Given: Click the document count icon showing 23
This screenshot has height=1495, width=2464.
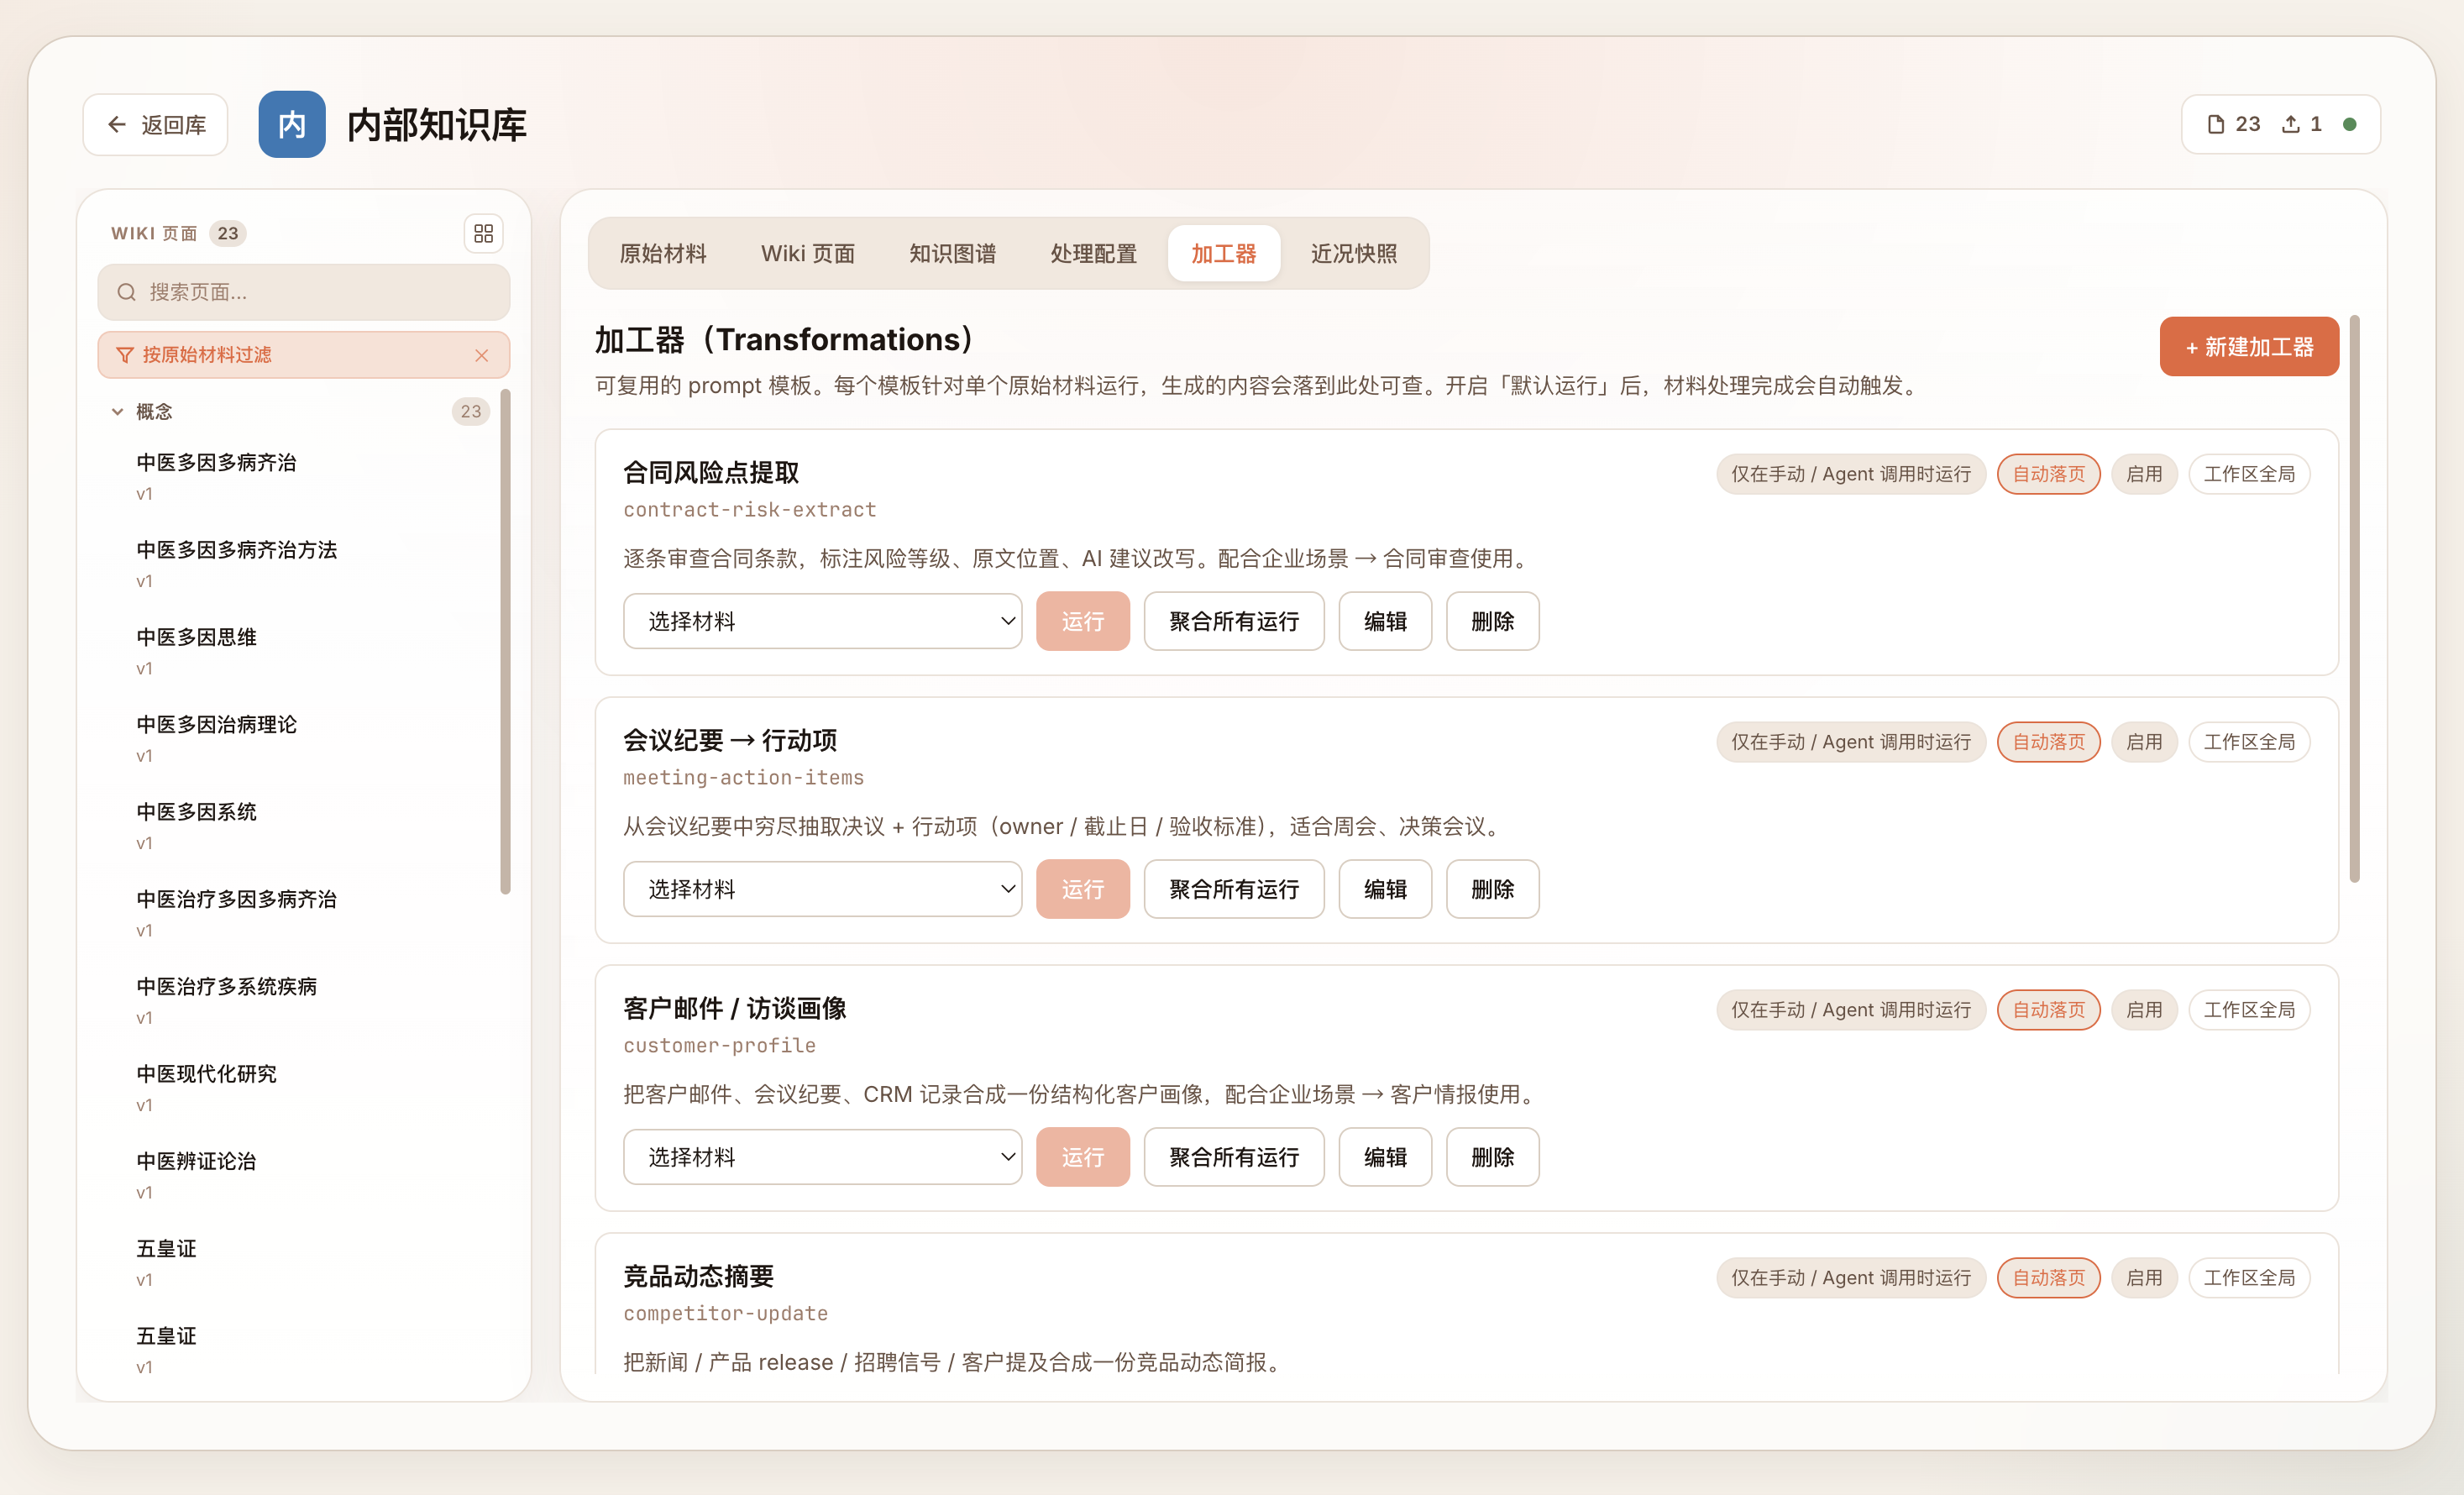Looking at the screenshot, I should pos(2215,124).
